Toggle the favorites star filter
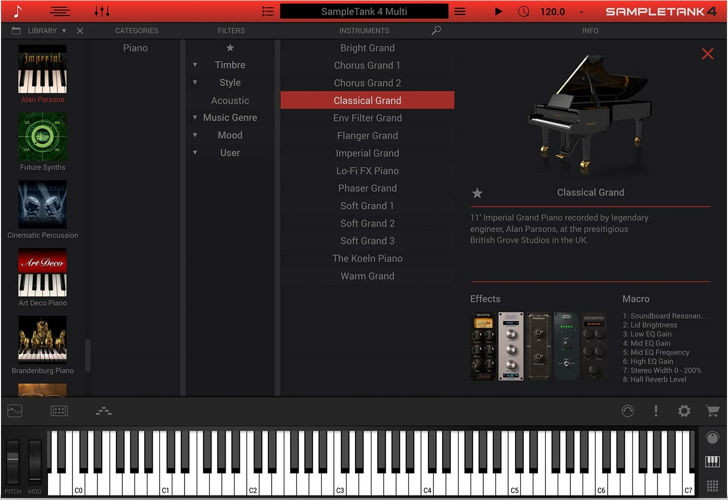Screen dimensions: 728x500 tap(230, 48)
